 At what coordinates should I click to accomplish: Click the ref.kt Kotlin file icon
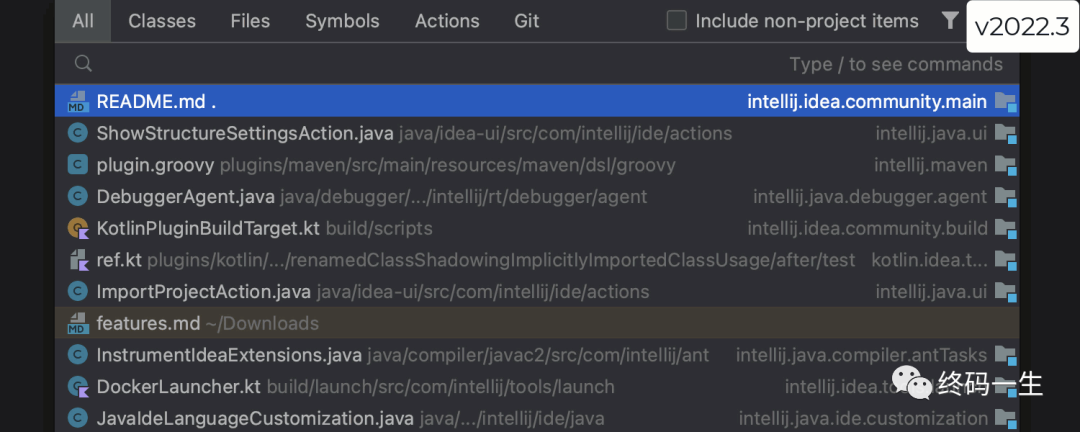click(79, 260)
